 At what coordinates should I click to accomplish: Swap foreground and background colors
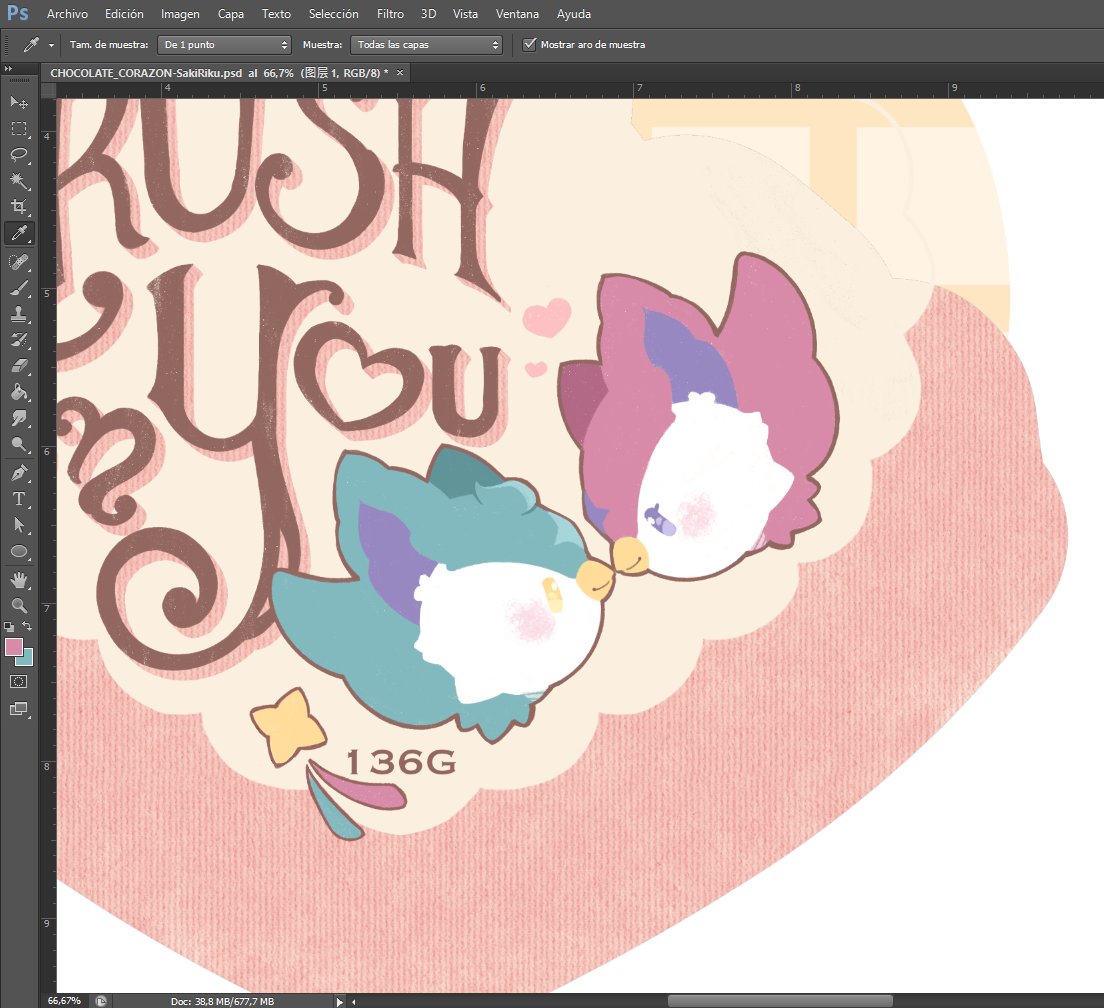(x=27, y=626)
